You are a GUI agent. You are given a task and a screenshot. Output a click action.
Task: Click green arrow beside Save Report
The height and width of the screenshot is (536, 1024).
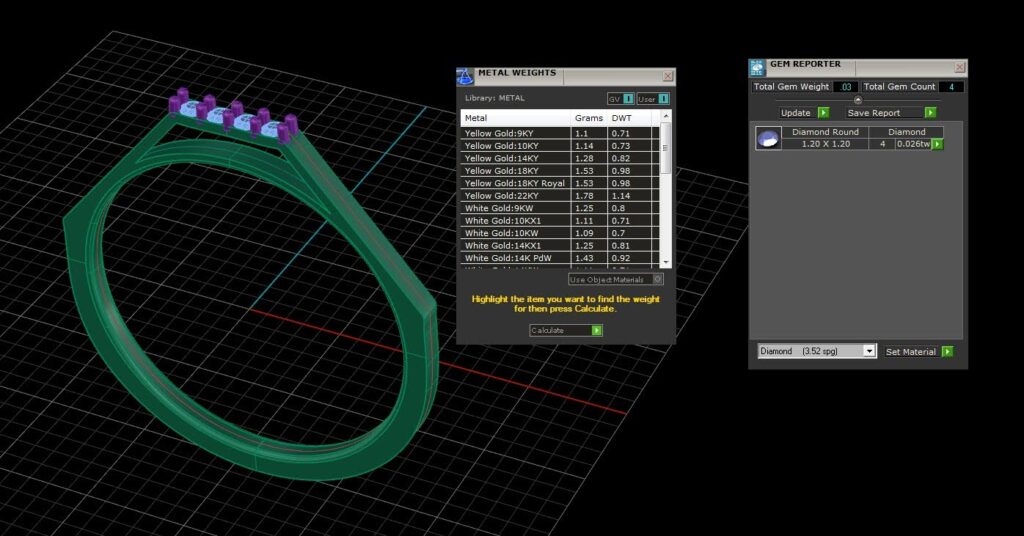point(931,113)
